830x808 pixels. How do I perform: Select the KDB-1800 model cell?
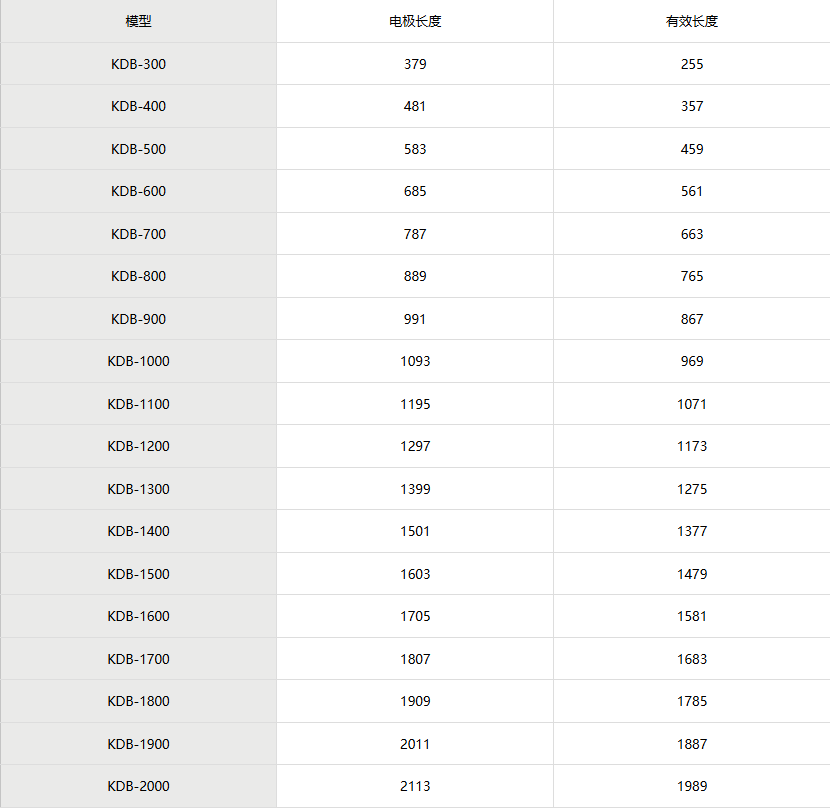(139, 701)
